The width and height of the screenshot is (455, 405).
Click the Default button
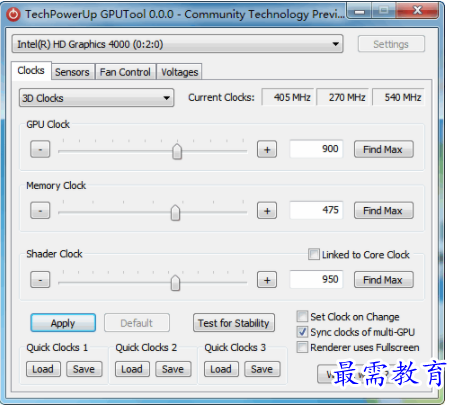click(137, 323)
